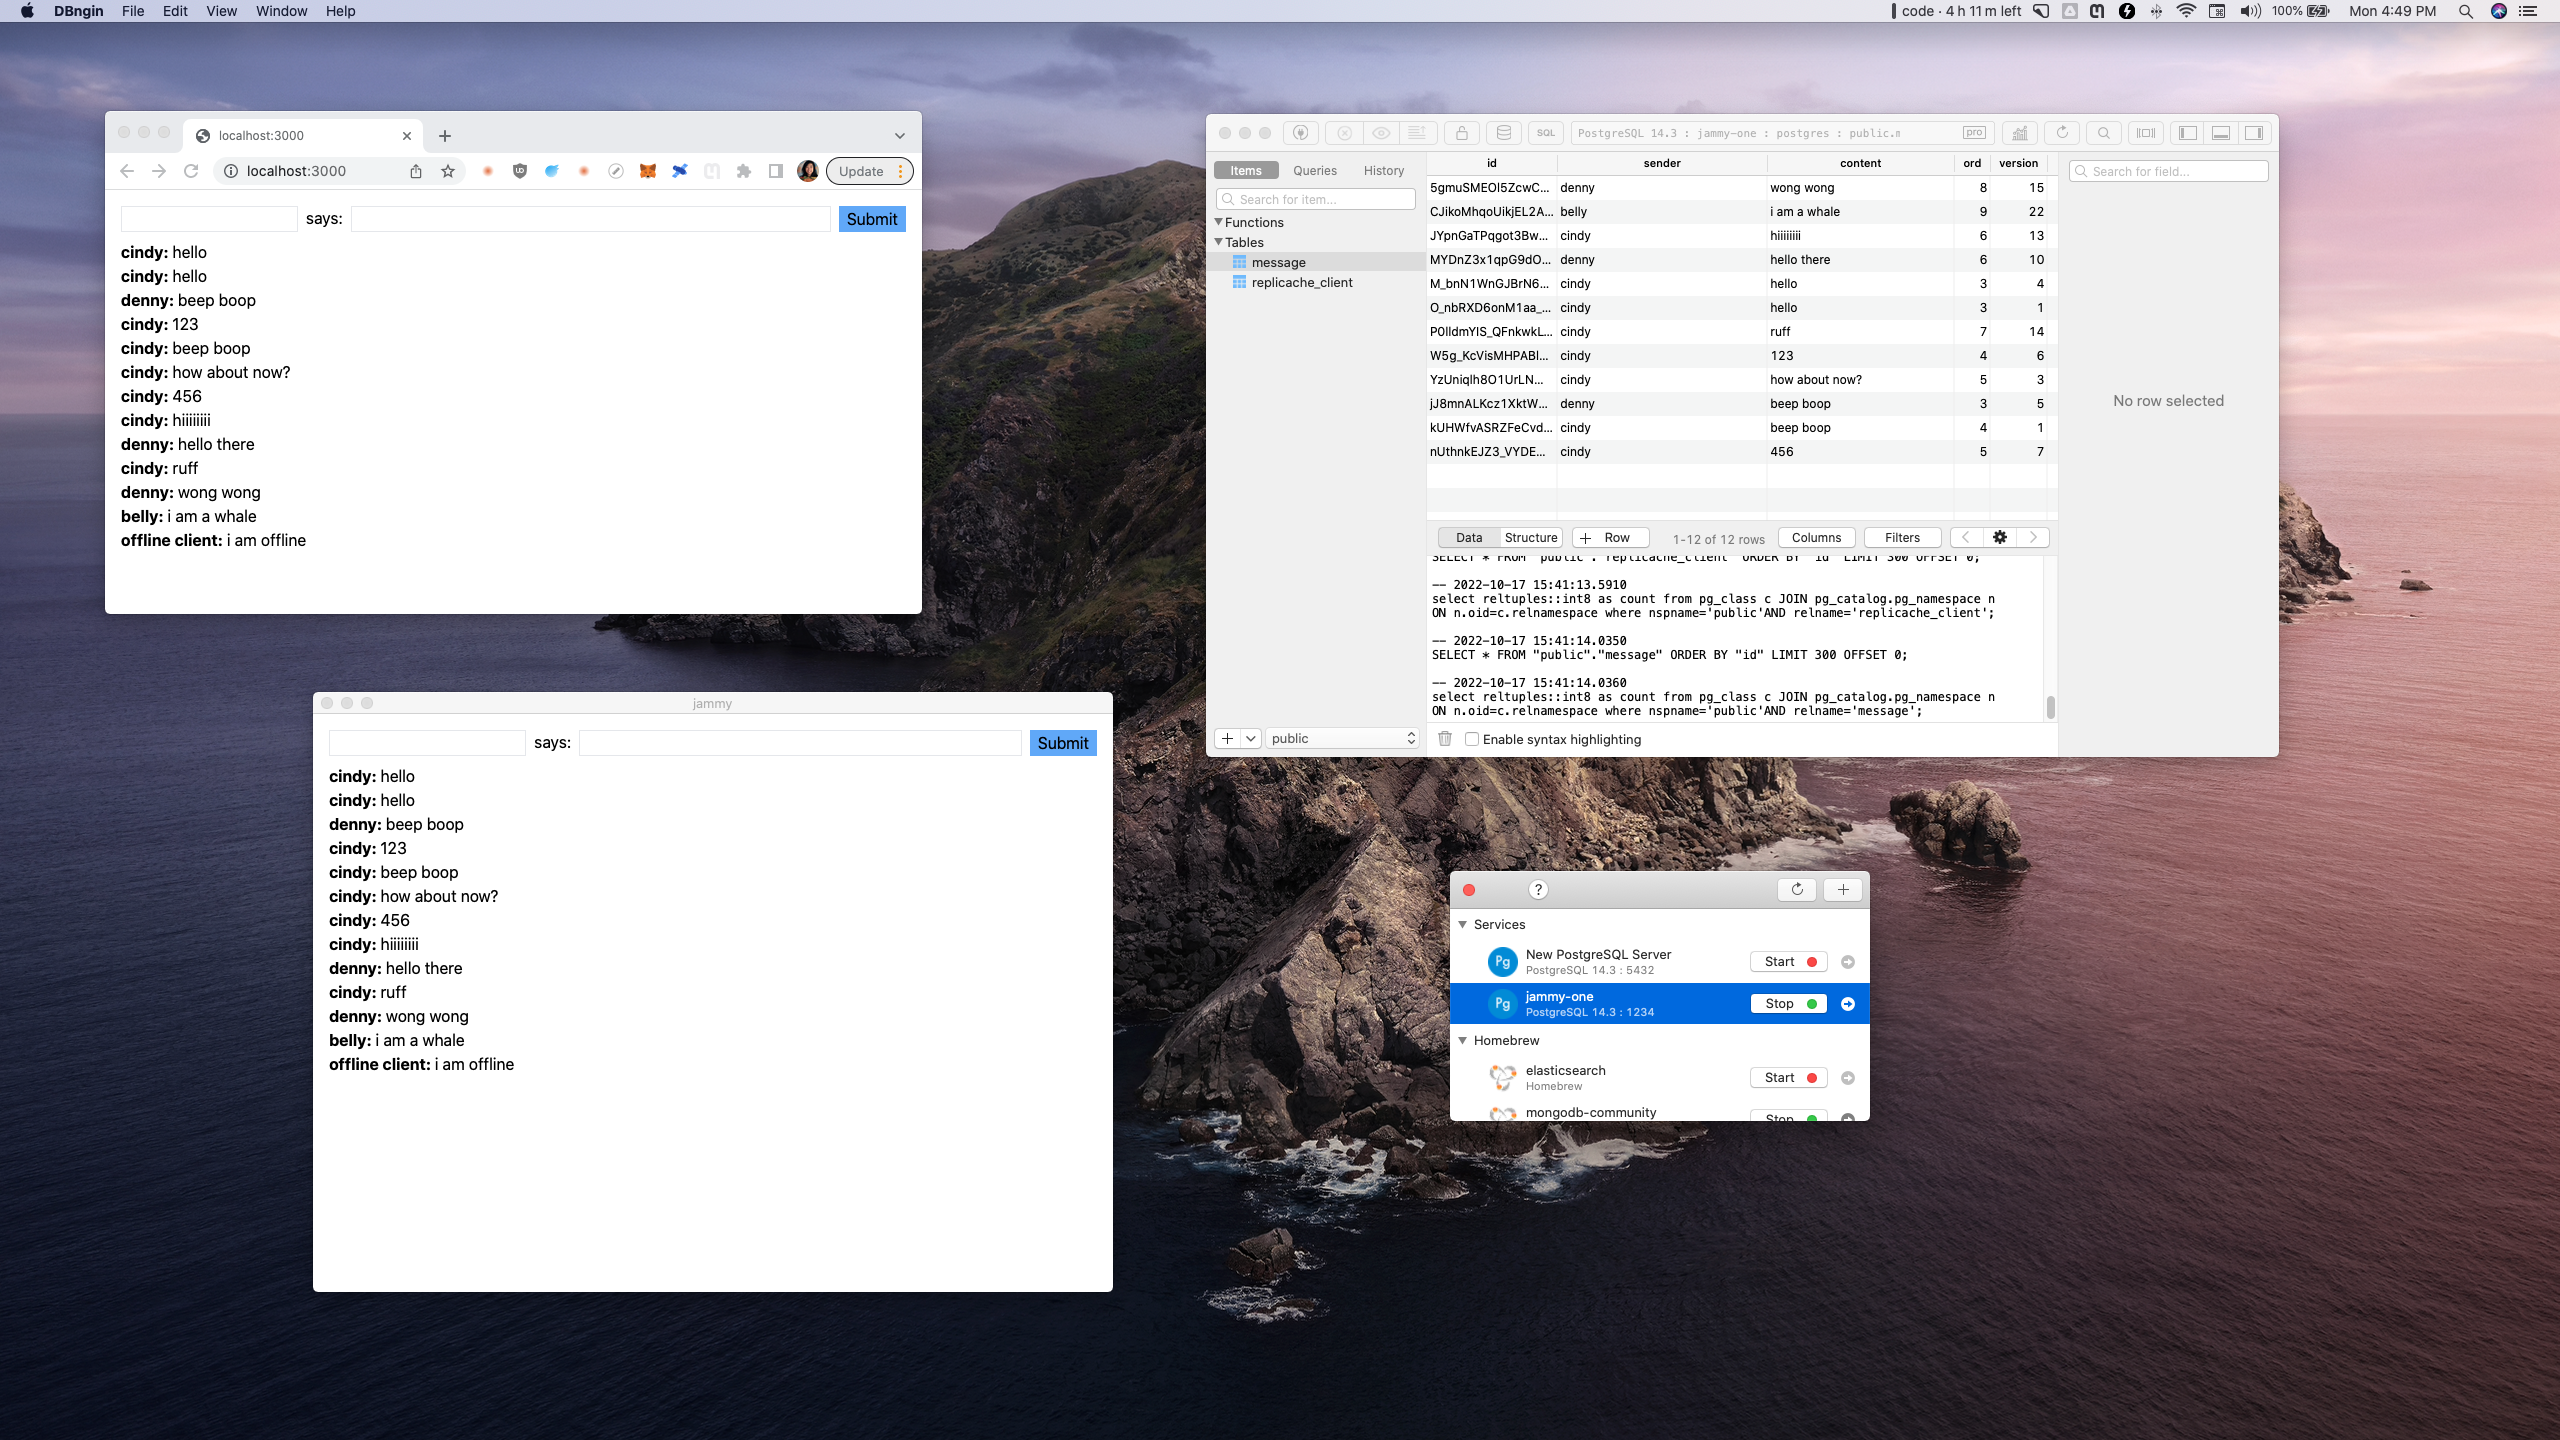
Task: Enable syntax highlighting checkbox
Action: tap(1472, 739)
